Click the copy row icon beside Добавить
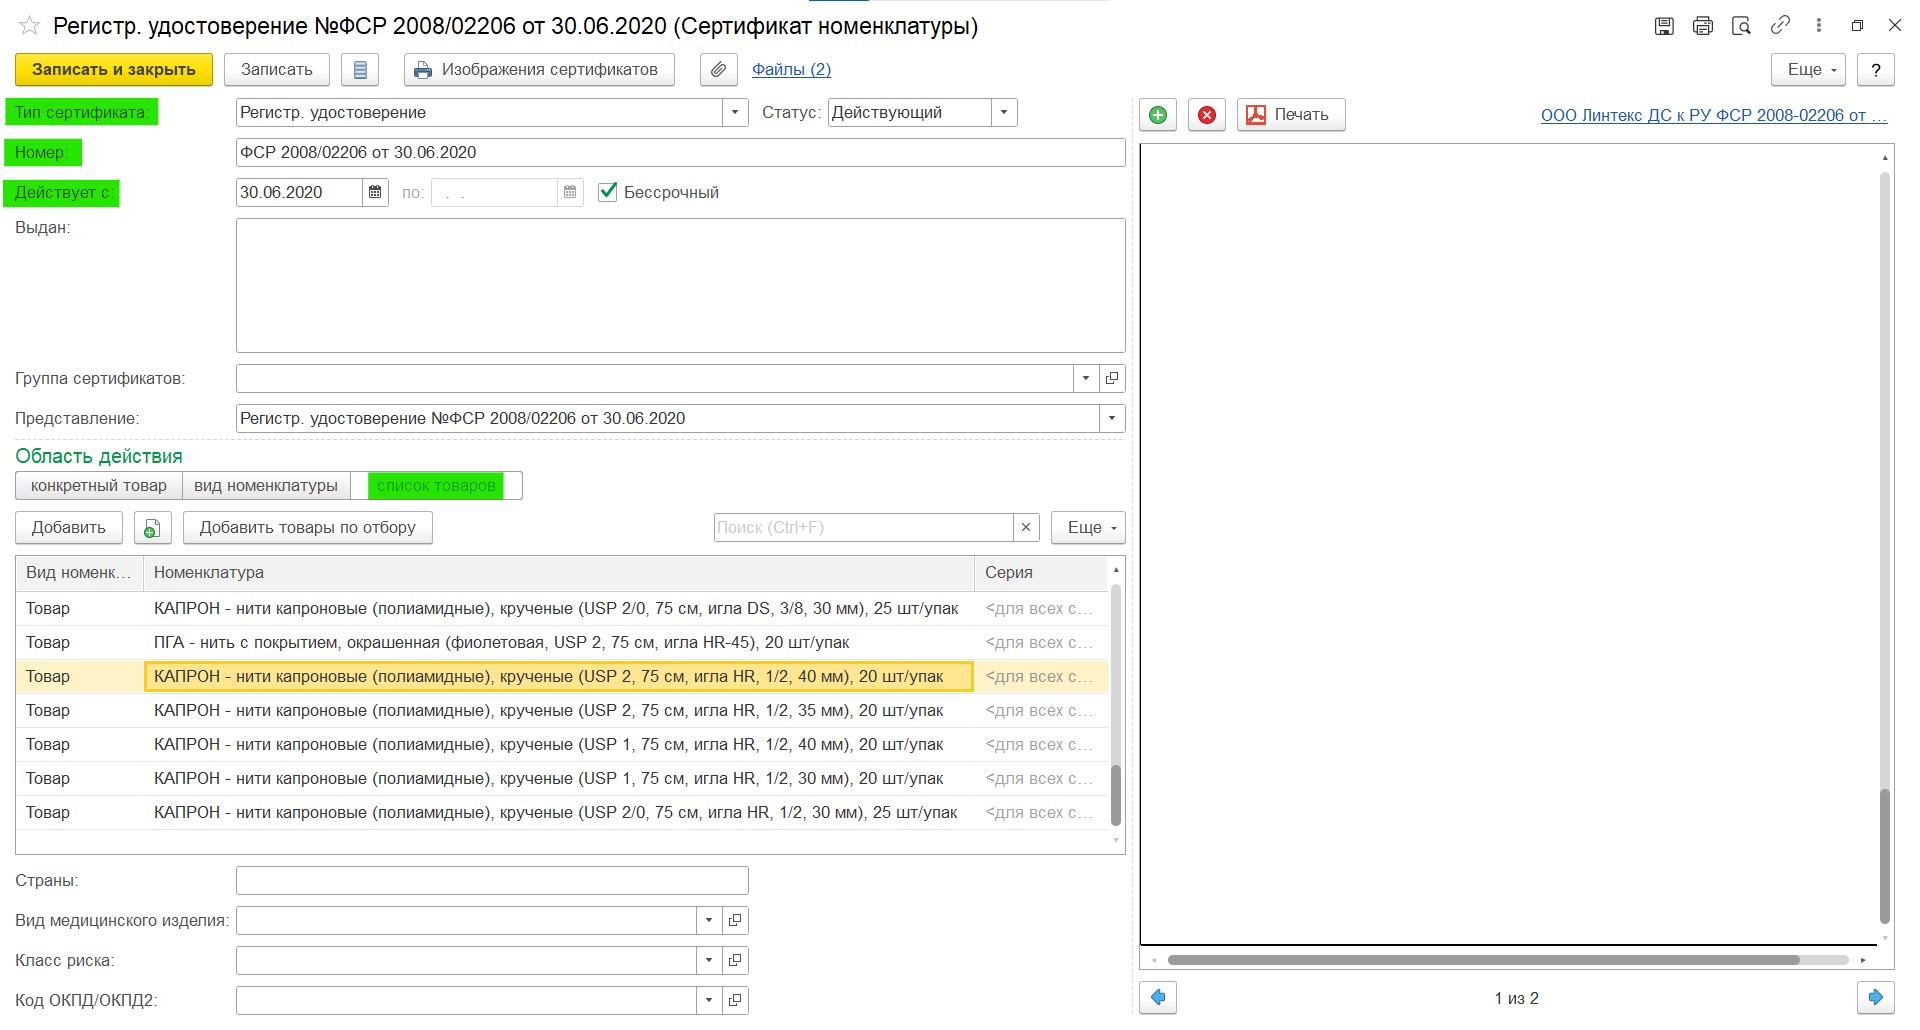This screenshot has height=1030, width=1920. click(152, 528)
